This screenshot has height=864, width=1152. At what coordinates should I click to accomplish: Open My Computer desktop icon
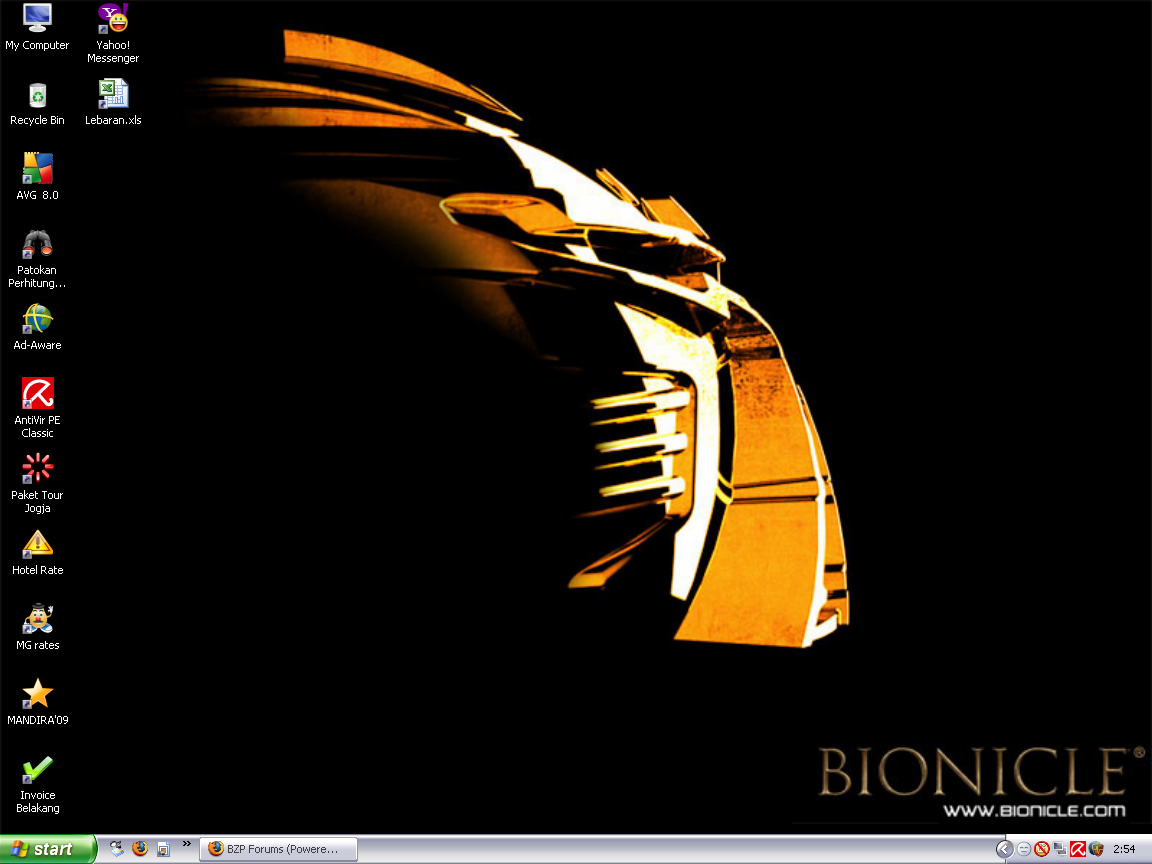pyautogui.click(x=37, y=28)
